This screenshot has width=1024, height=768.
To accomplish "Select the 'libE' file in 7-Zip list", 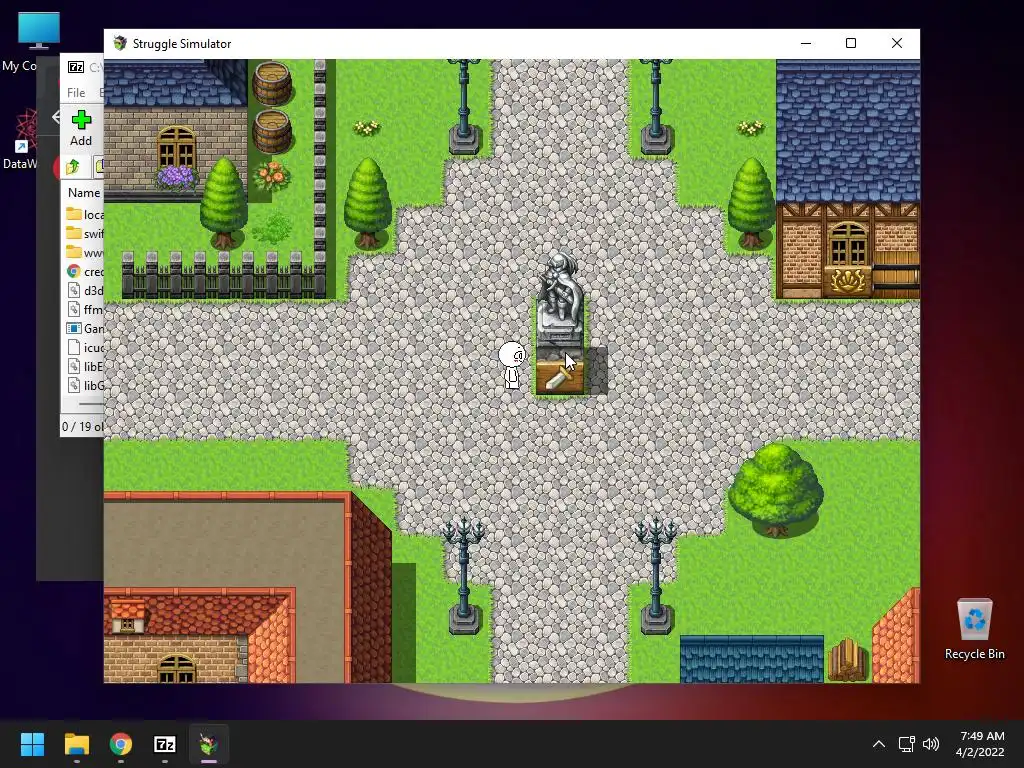I will [x=86, y=366].
